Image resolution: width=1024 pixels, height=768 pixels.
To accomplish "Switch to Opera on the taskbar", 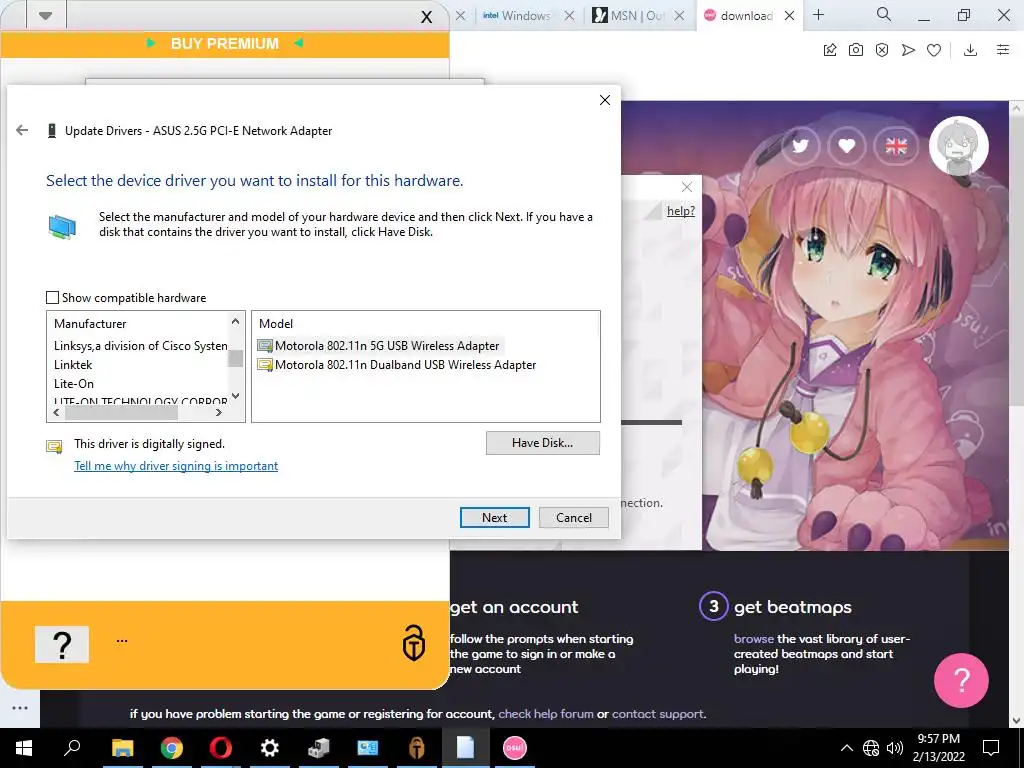I will pos(221,748).
